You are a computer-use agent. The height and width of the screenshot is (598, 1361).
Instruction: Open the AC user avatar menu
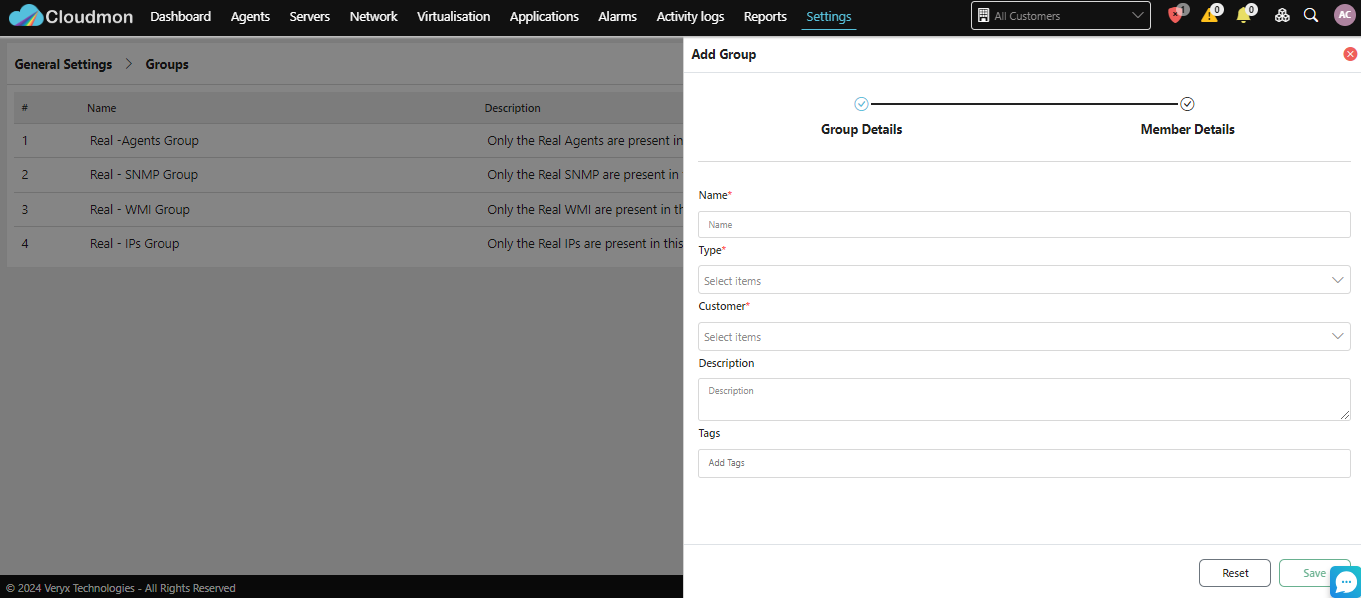click(1345, 15)
